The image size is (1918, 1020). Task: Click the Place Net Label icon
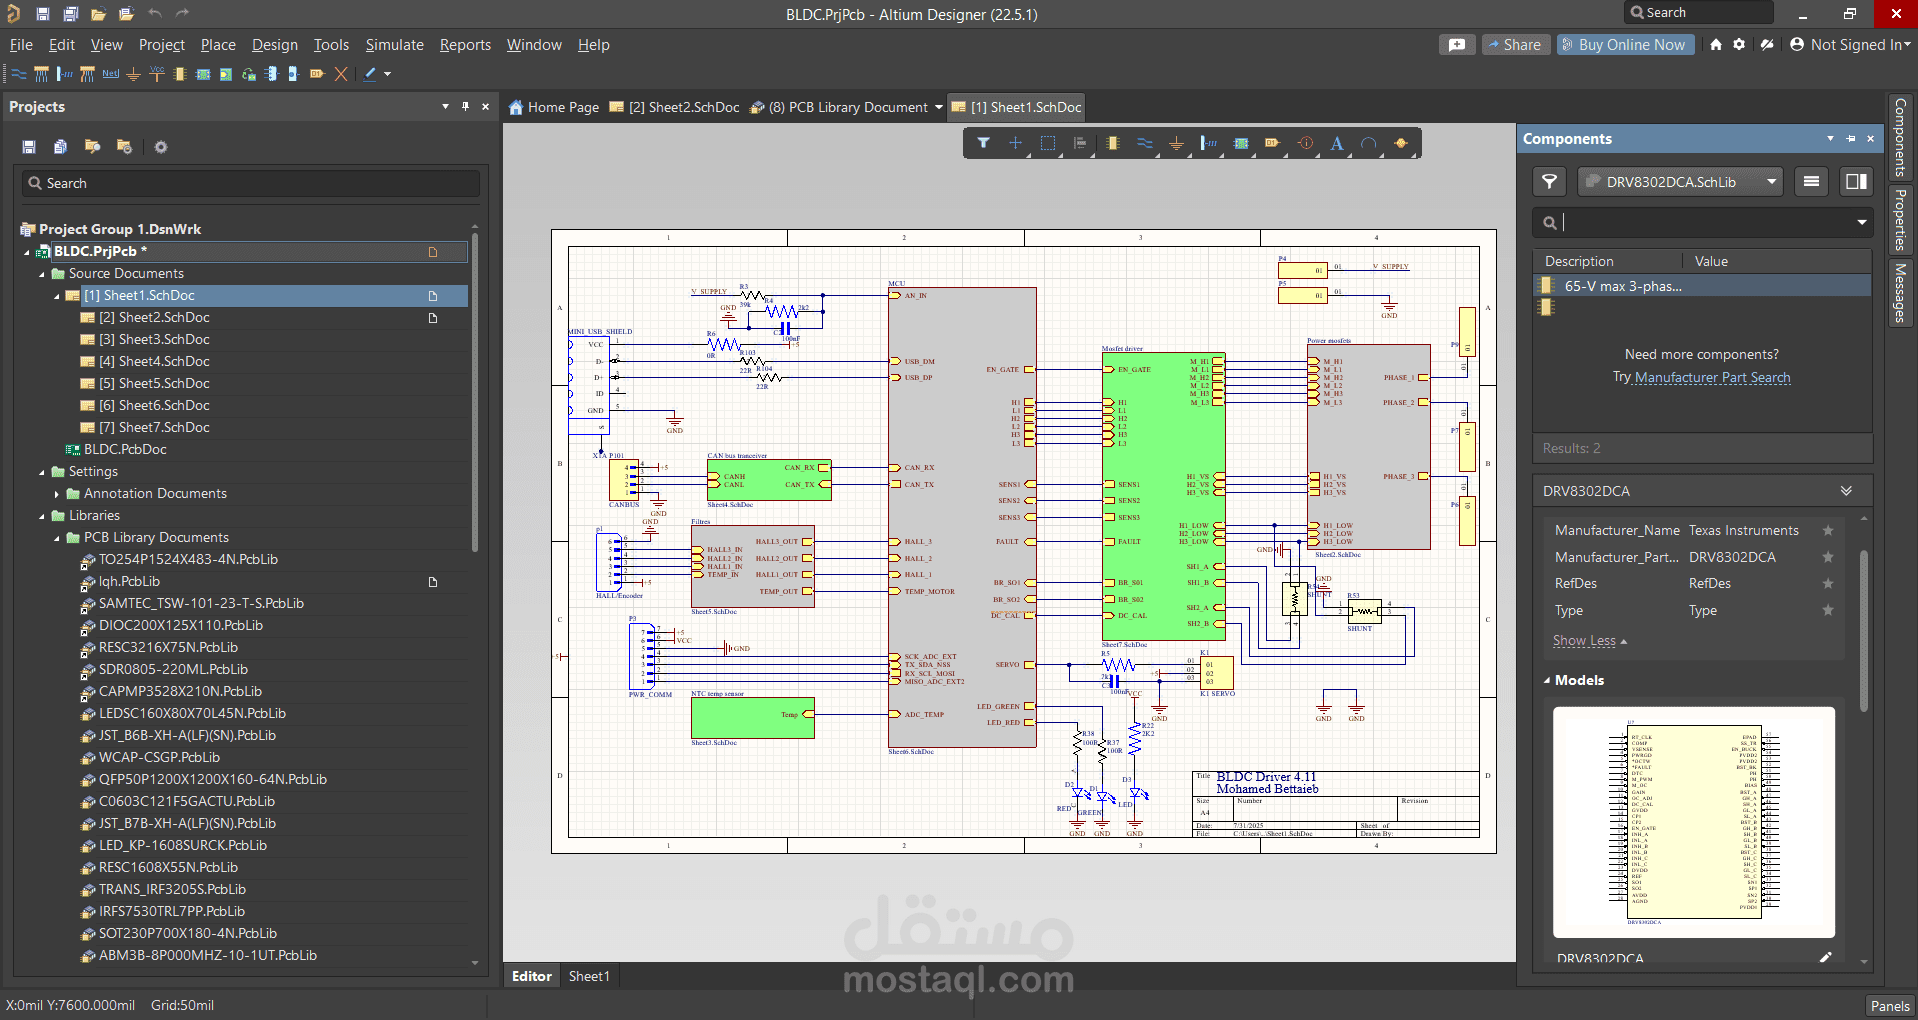pos(110,74)
